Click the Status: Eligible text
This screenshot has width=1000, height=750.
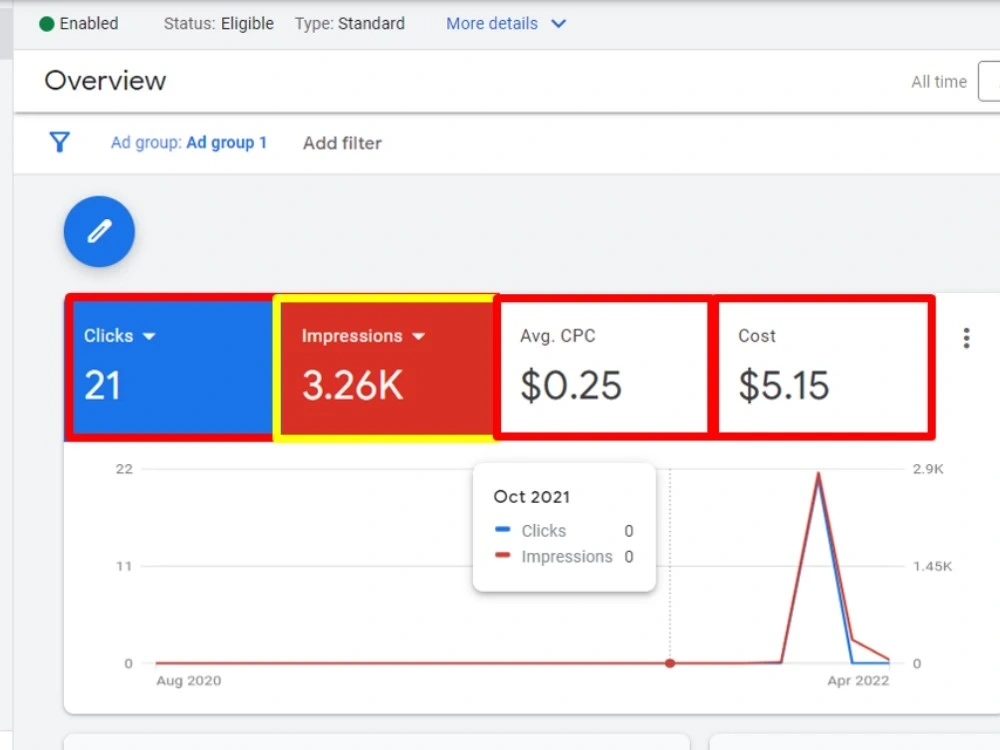click(219, 24)
